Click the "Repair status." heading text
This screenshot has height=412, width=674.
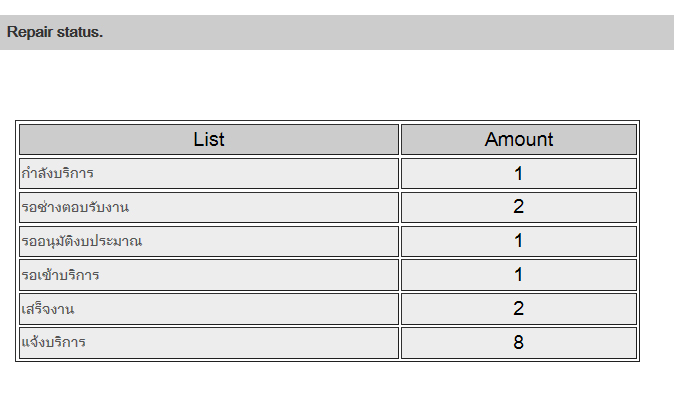tap(55, 32)
